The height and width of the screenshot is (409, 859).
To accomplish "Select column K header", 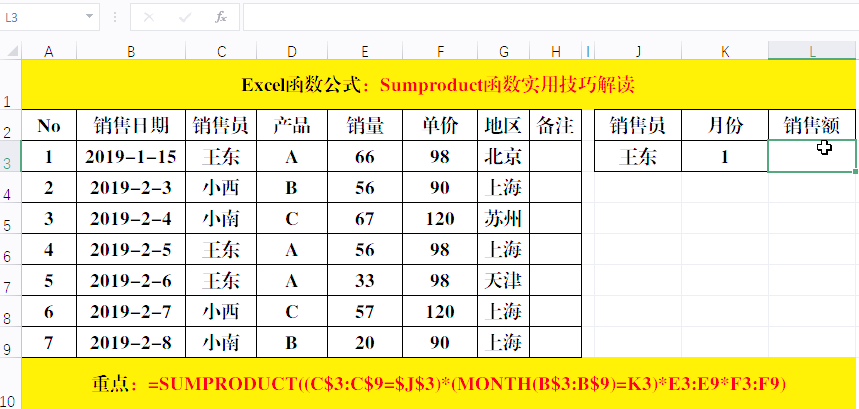I will click(x=725, y=51).
